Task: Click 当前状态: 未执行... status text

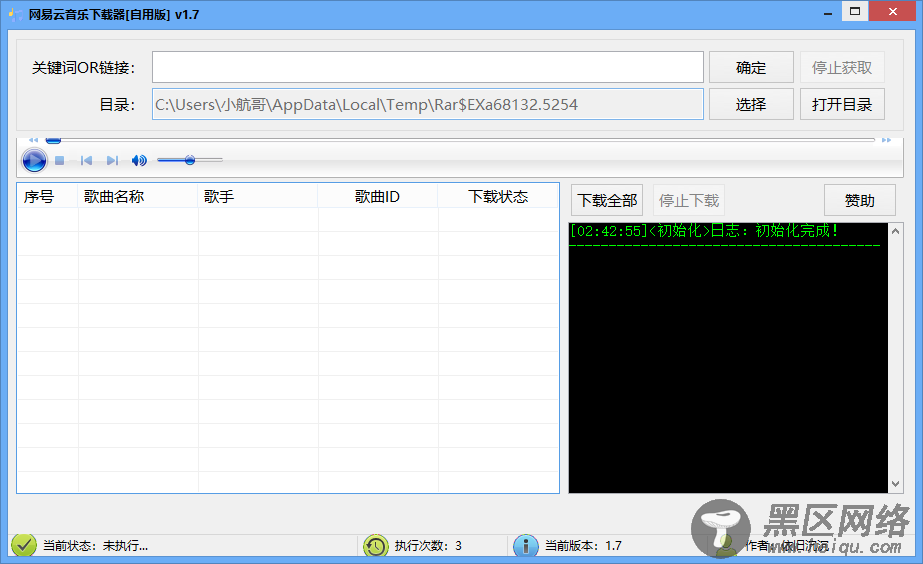Action: (95, 546)
